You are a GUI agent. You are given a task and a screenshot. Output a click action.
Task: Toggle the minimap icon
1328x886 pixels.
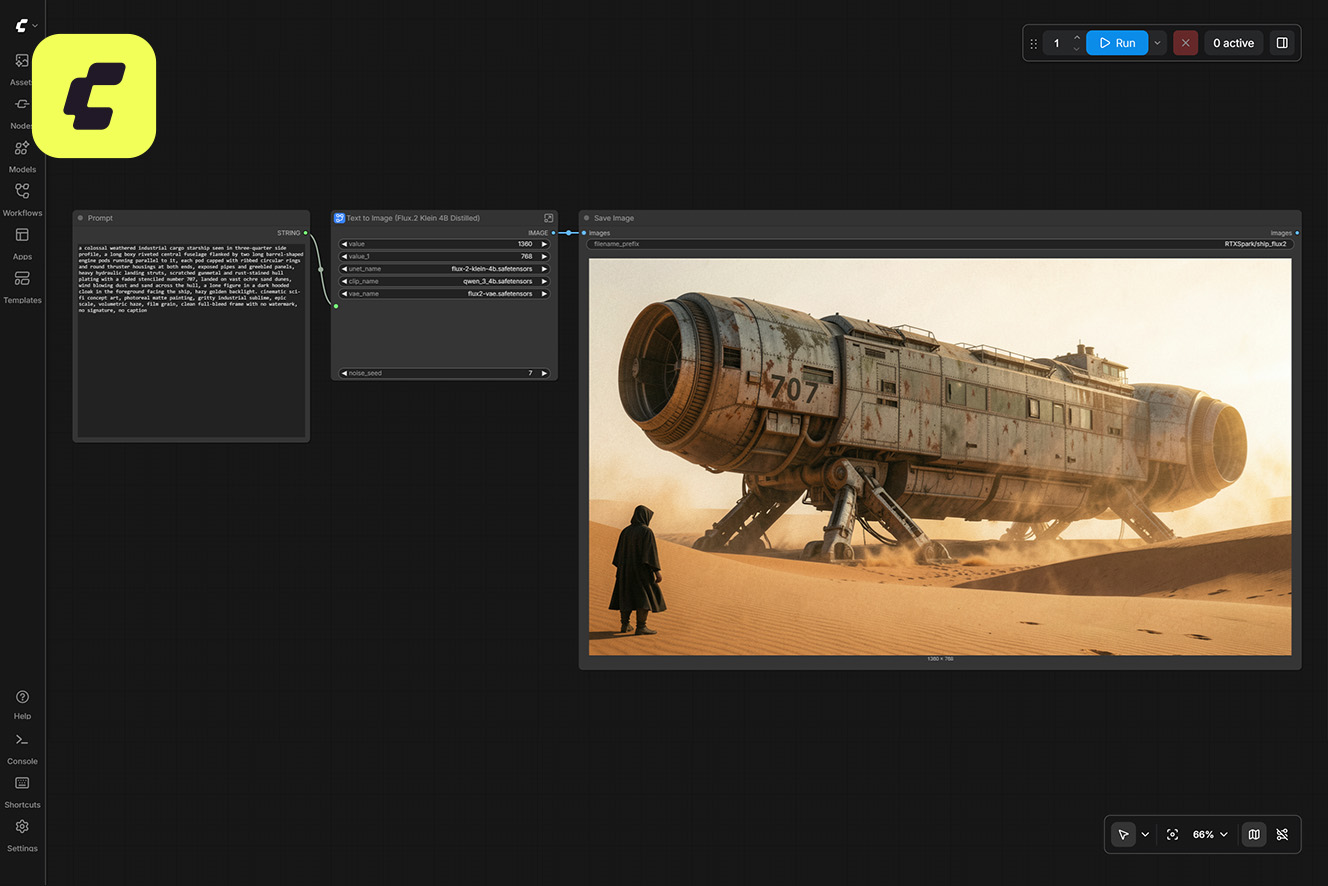click(x=1254, y=834)
